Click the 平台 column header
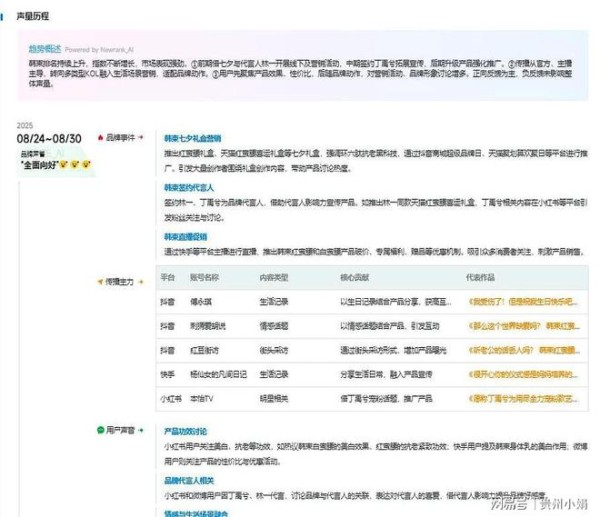Image resolution: width=600 pixels, height=517 pixels. click(x=167, y=277)
